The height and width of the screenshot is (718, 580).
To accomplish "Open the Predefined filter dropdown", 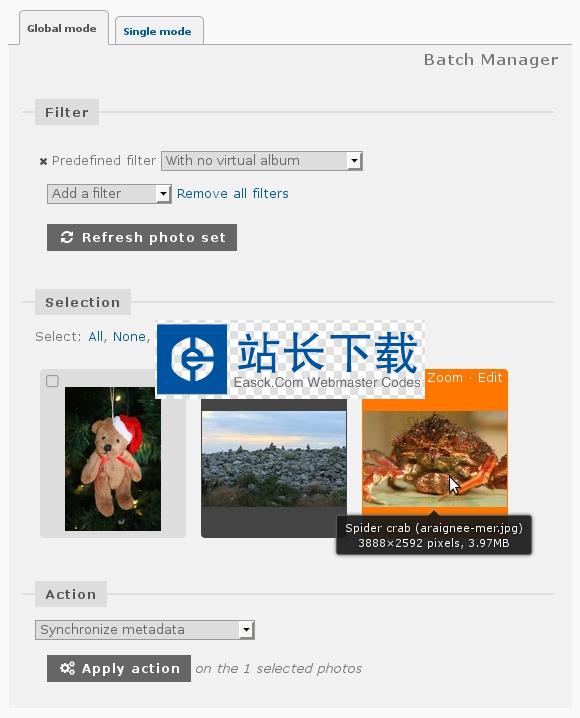I will [262, 161].
